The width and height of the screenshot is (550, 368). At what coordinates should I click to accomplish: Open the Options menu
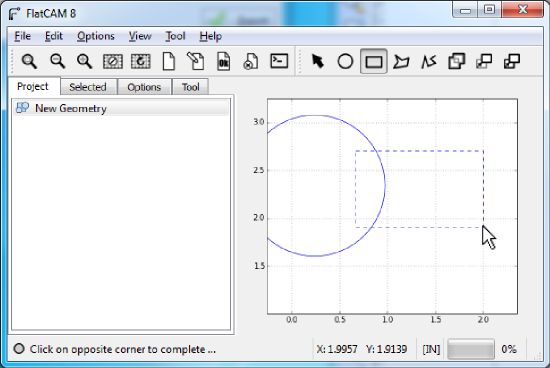click(96, 36)
